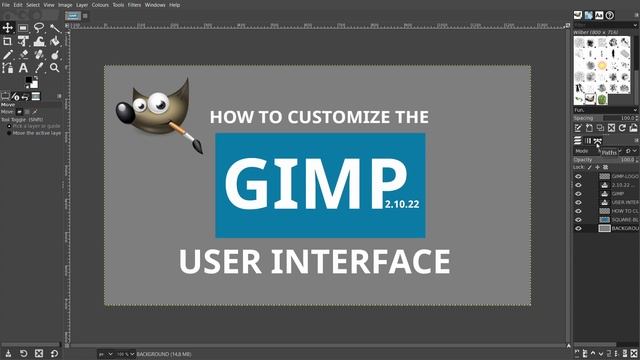640x360 pixels.
Task: Delete the selected brush
Action: point(611,128)
